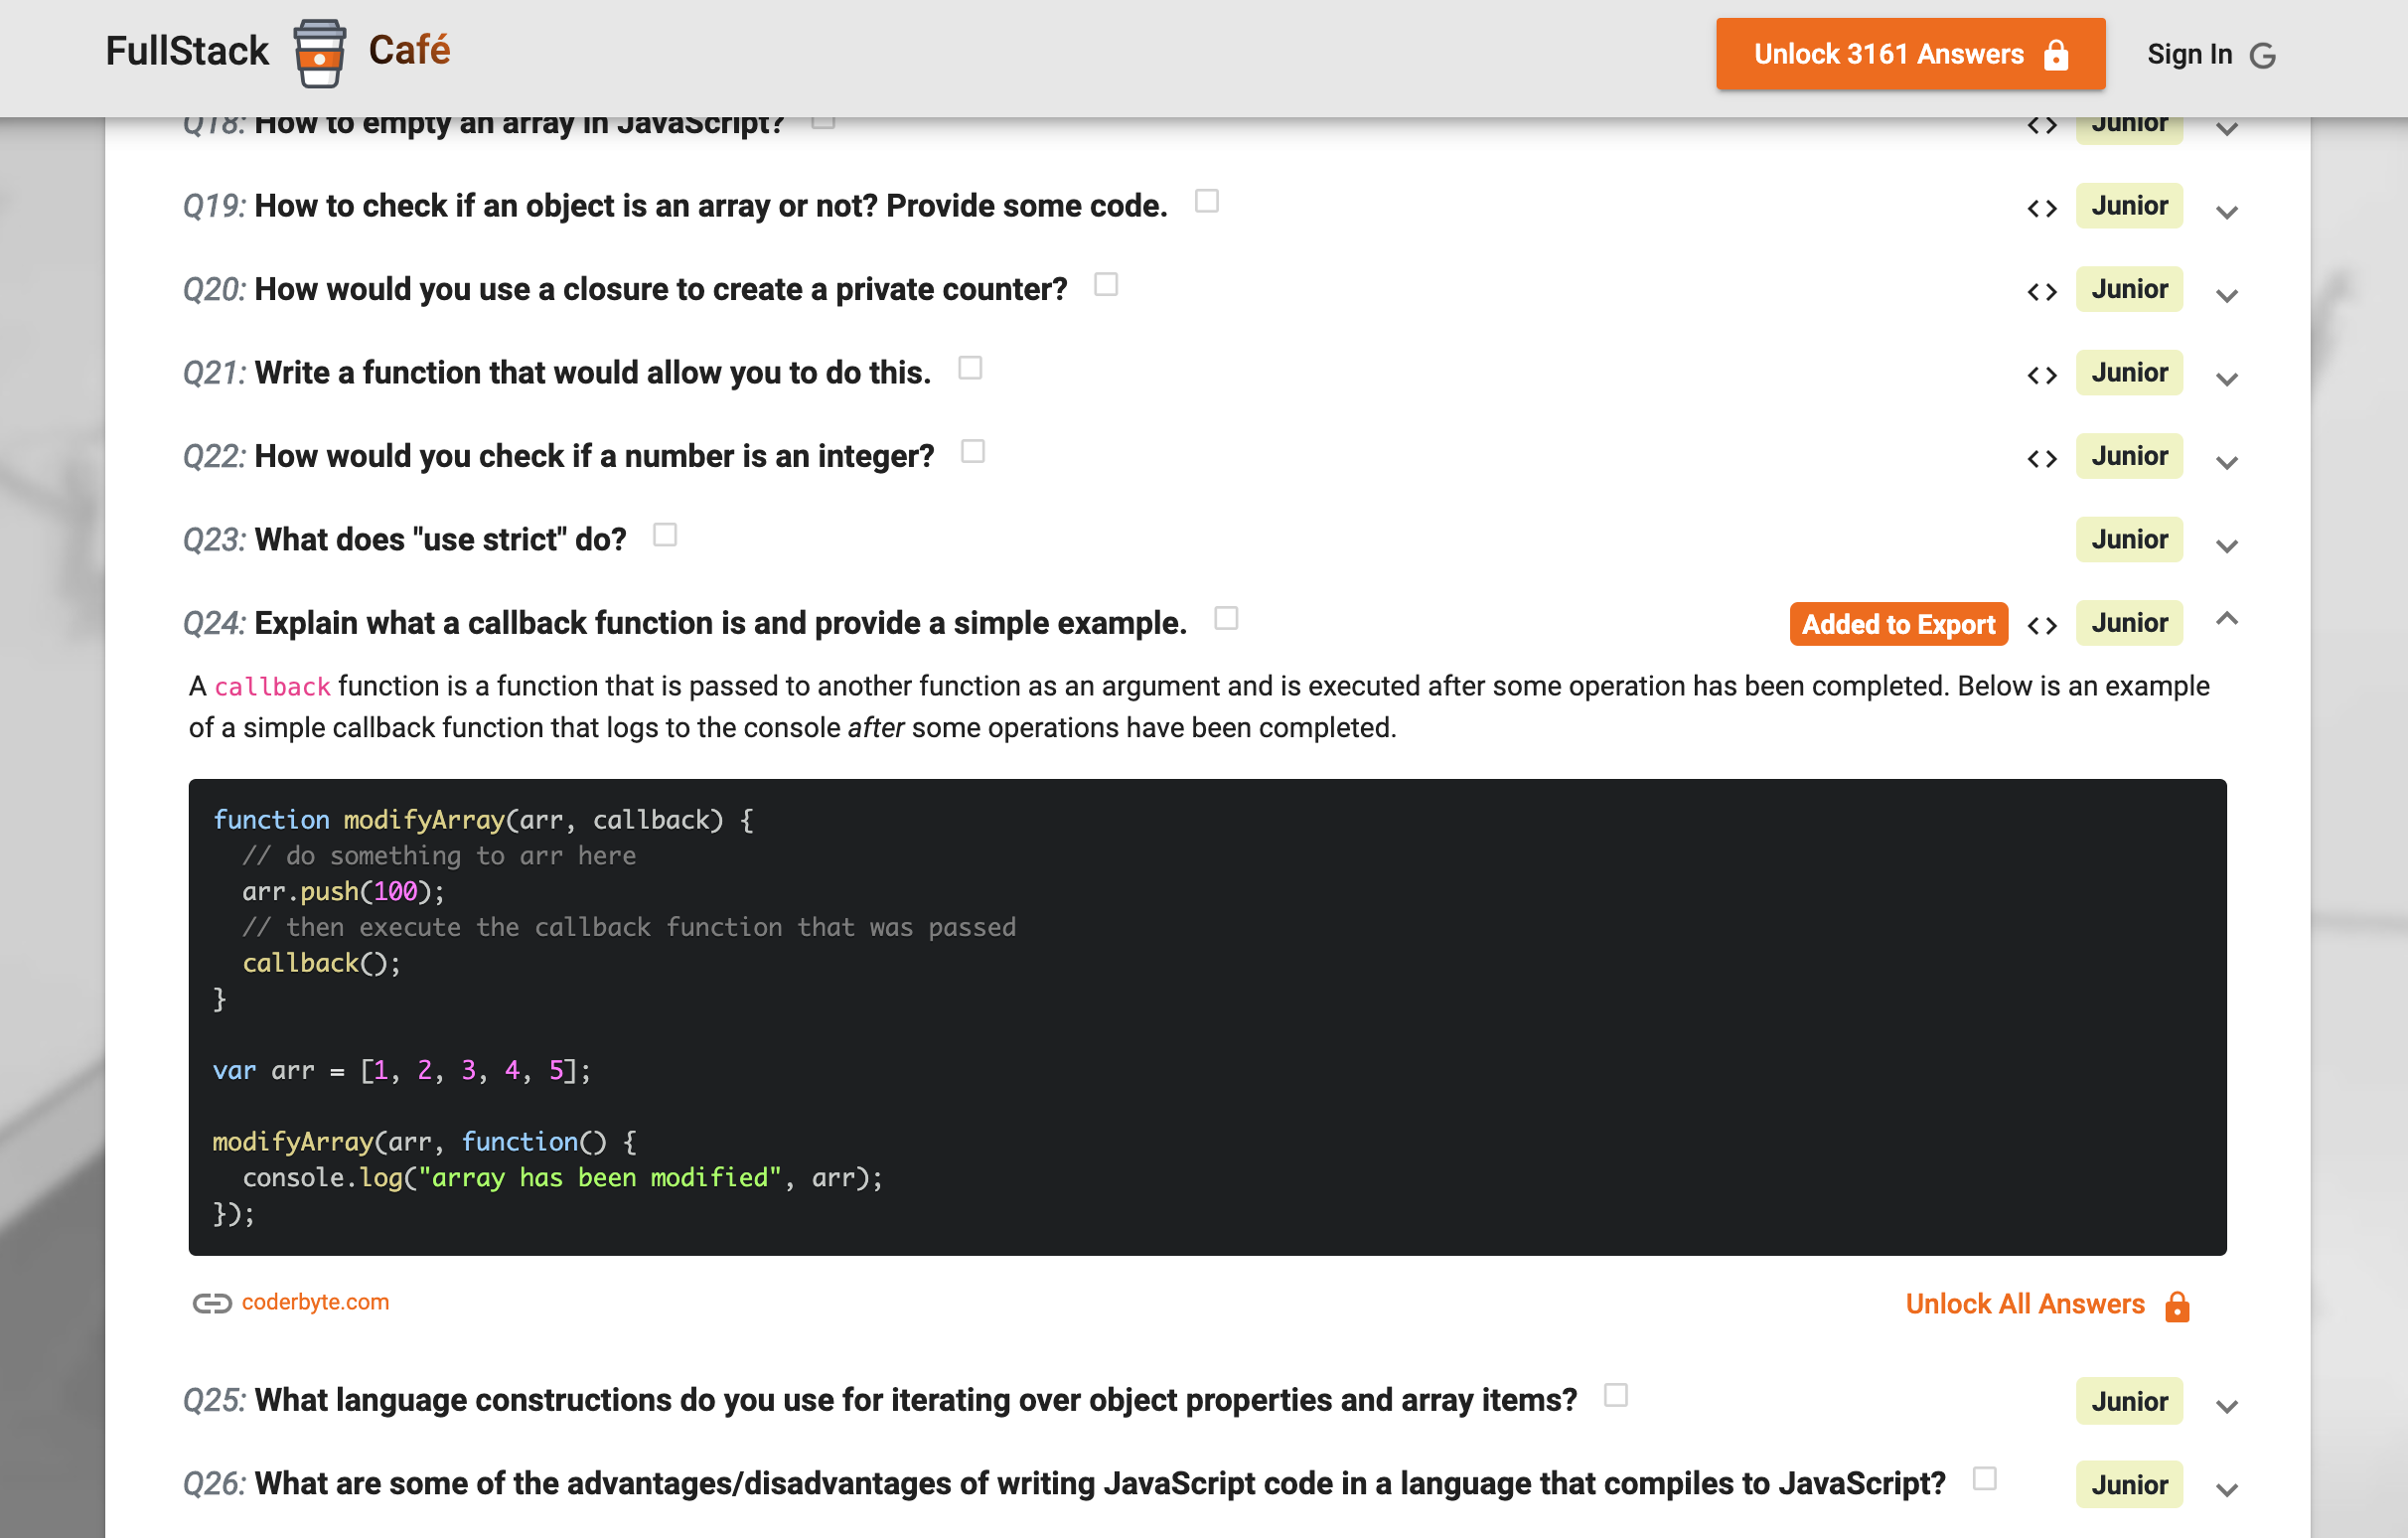
Task: Click the Junior difficulty tag on Q23
Action: pyautogui.click(x=2129, y=539)
